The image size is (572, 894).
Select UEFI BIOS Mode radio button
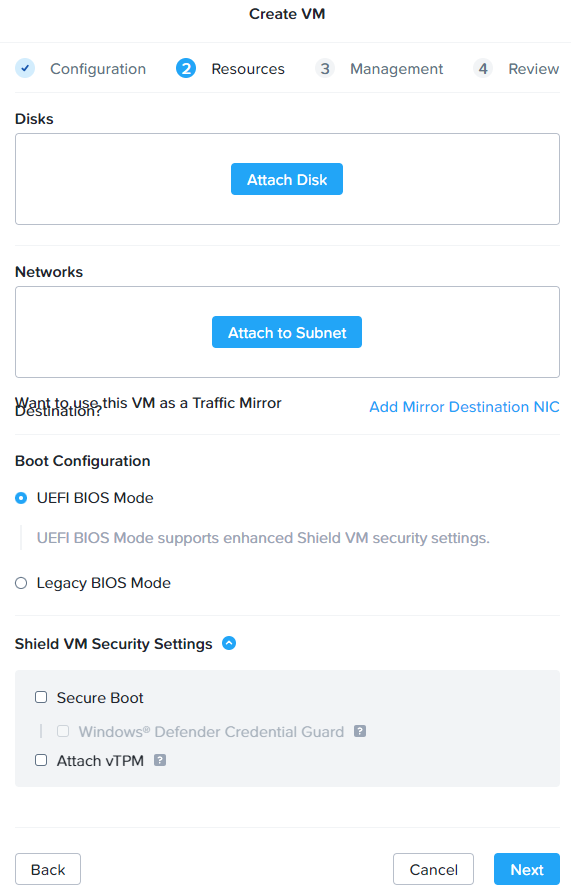pos(21,498)
